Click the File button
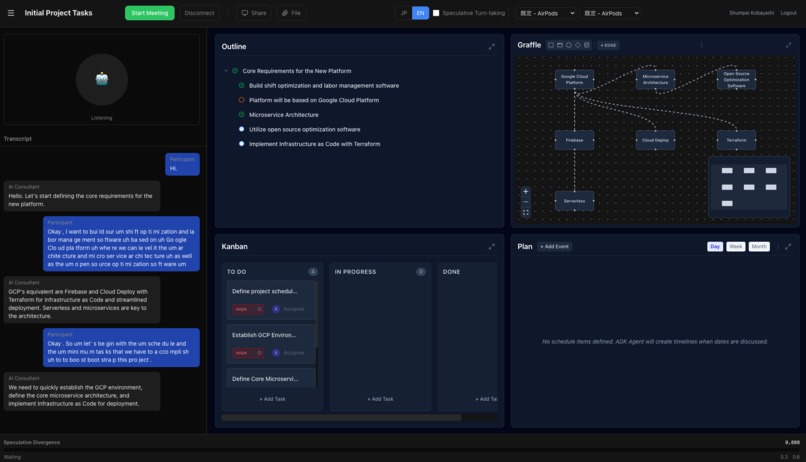Viewport: 806px width, 462px height. pos(291,13)
